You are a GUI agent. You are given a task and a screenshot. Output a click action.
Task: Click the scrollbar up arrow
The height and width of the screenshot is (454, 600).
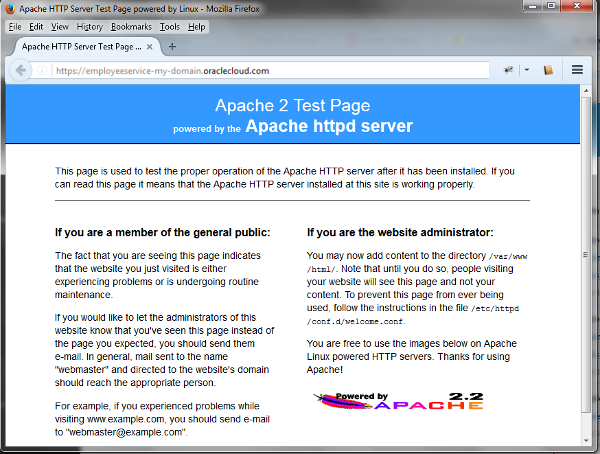[585, 91]
